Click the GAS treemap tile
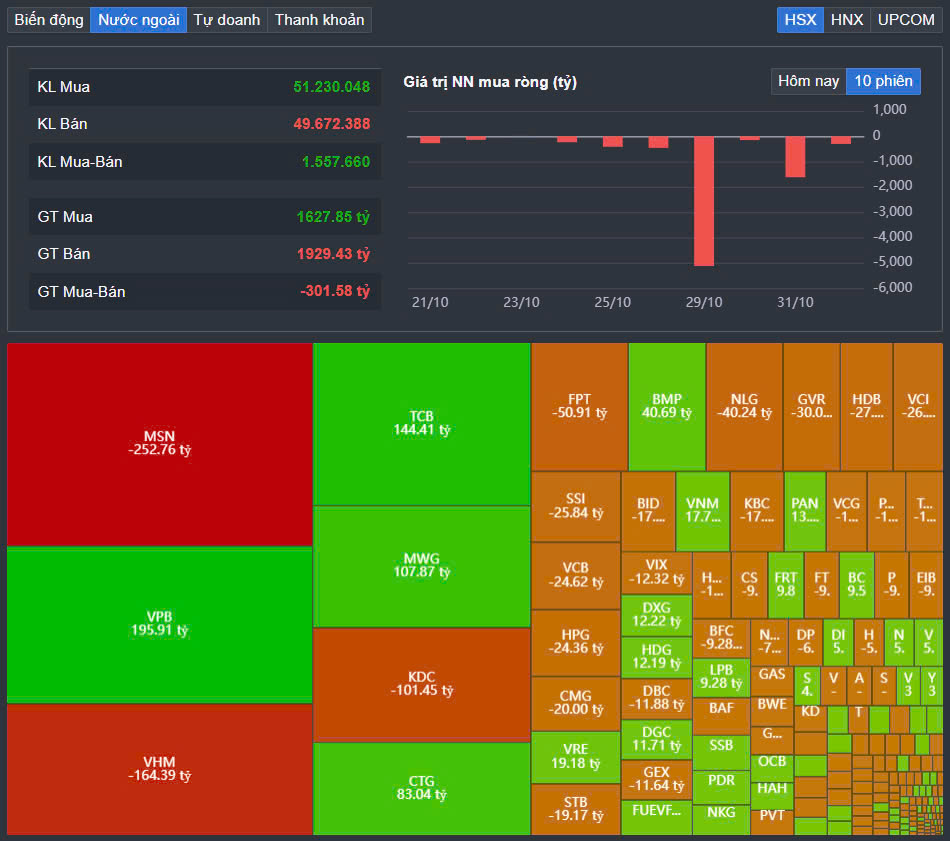The height and width of the screenshot is (841, 950). (772, 681)
